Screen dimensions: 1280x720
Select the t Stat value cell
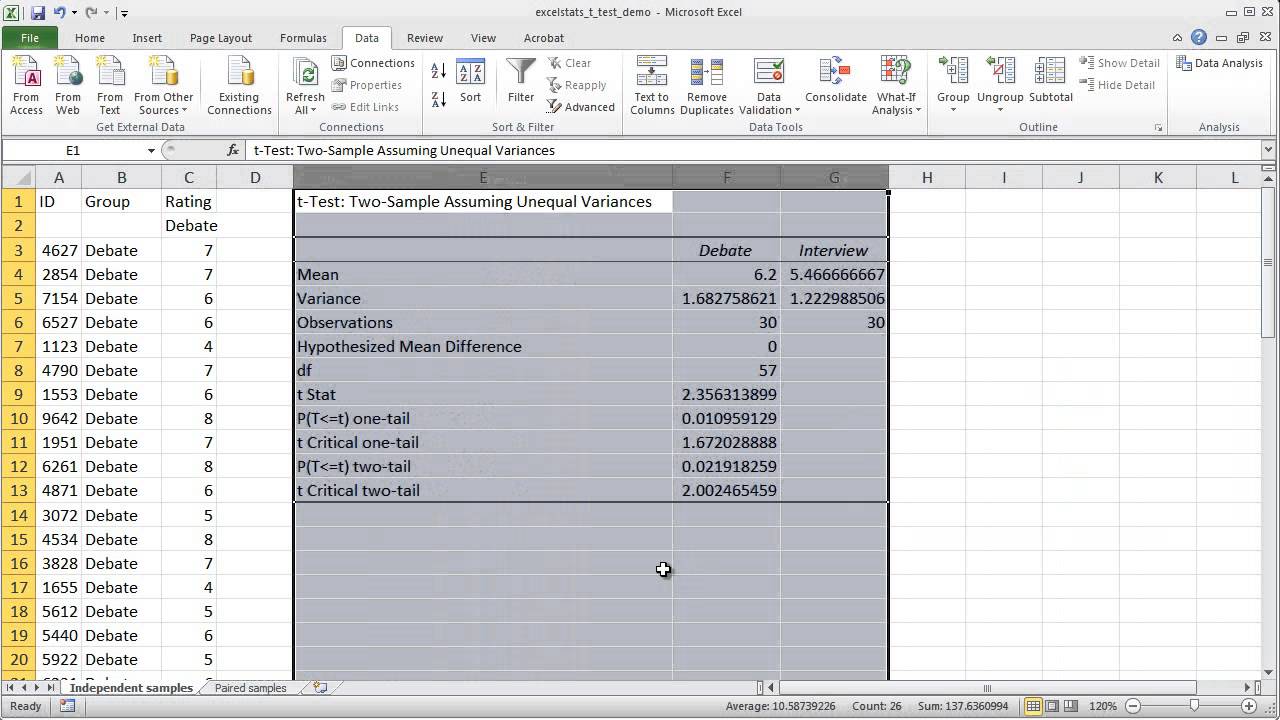coord(726,394)
